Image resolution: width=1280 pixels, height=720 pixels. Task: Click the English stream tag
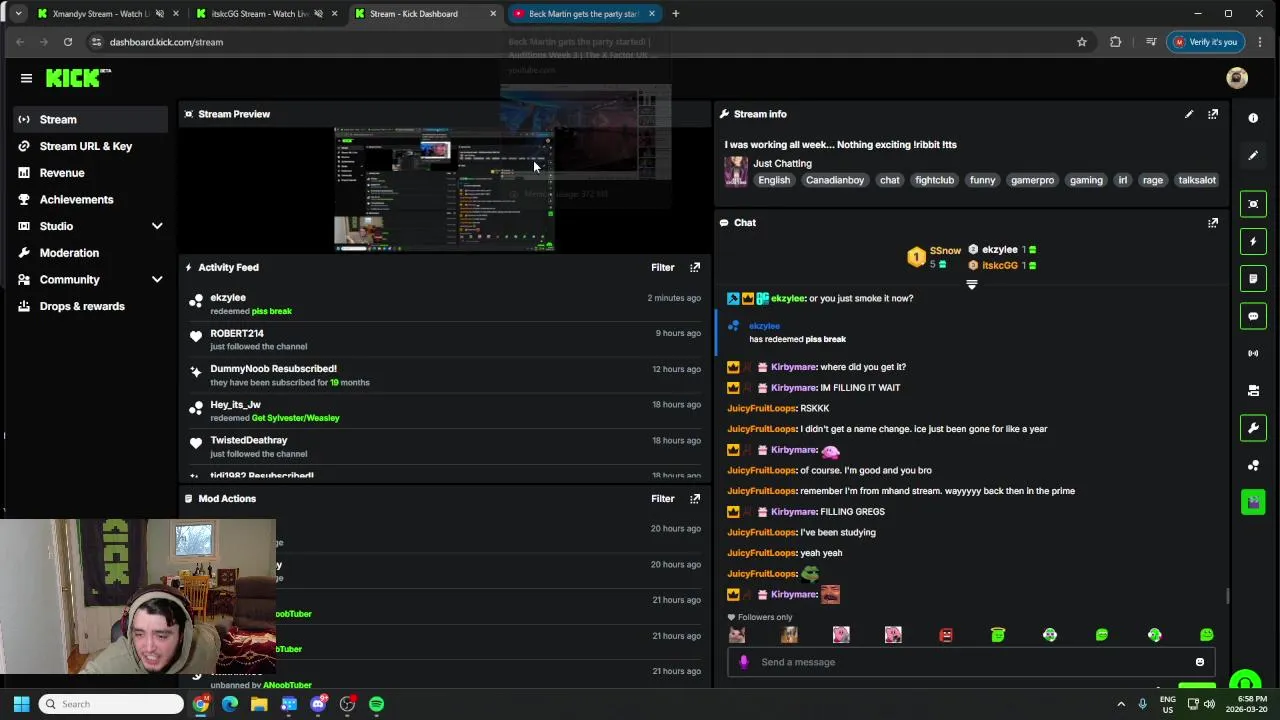(x=774, y=180)
